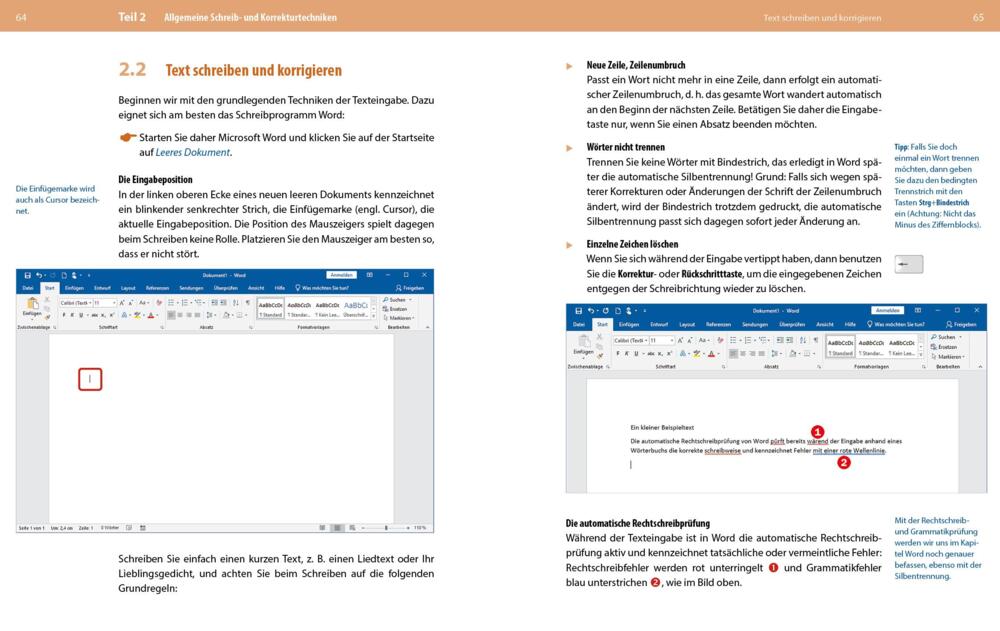Image resolution: width=1000 pixels, height=631 pixels.
Task: Toggle Underline (U) in the sample-text Word window
Action: pos(636,353)
